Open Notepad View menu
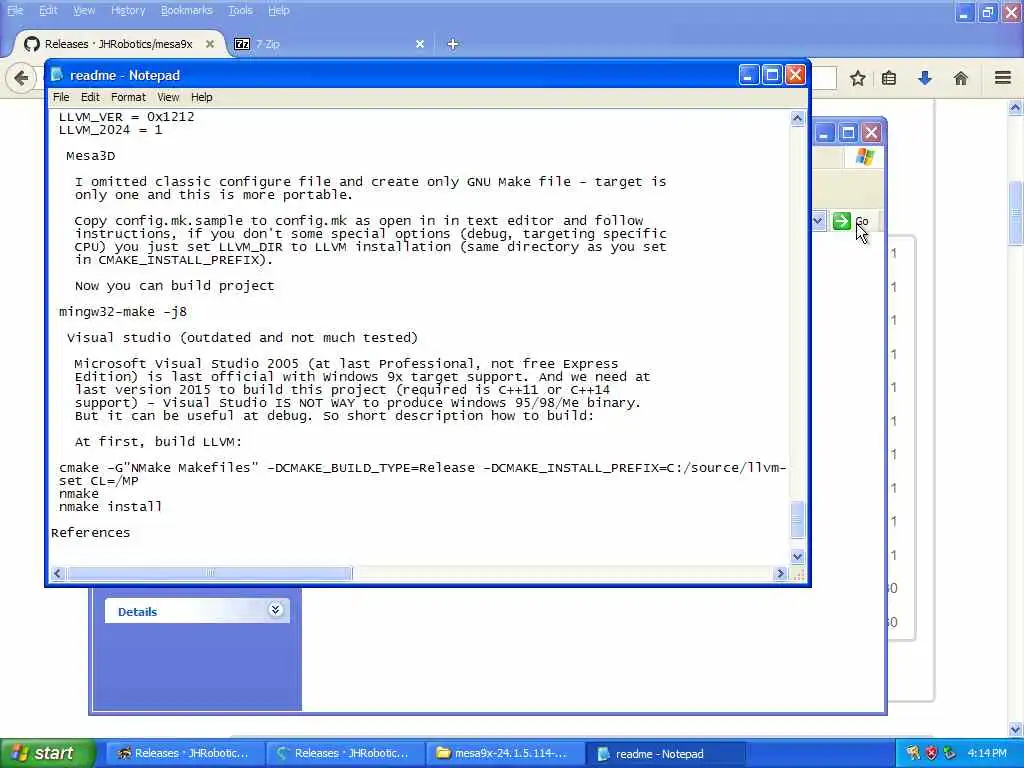The image size is (1024, 768). pyautogui.click(x=168, y=97)
